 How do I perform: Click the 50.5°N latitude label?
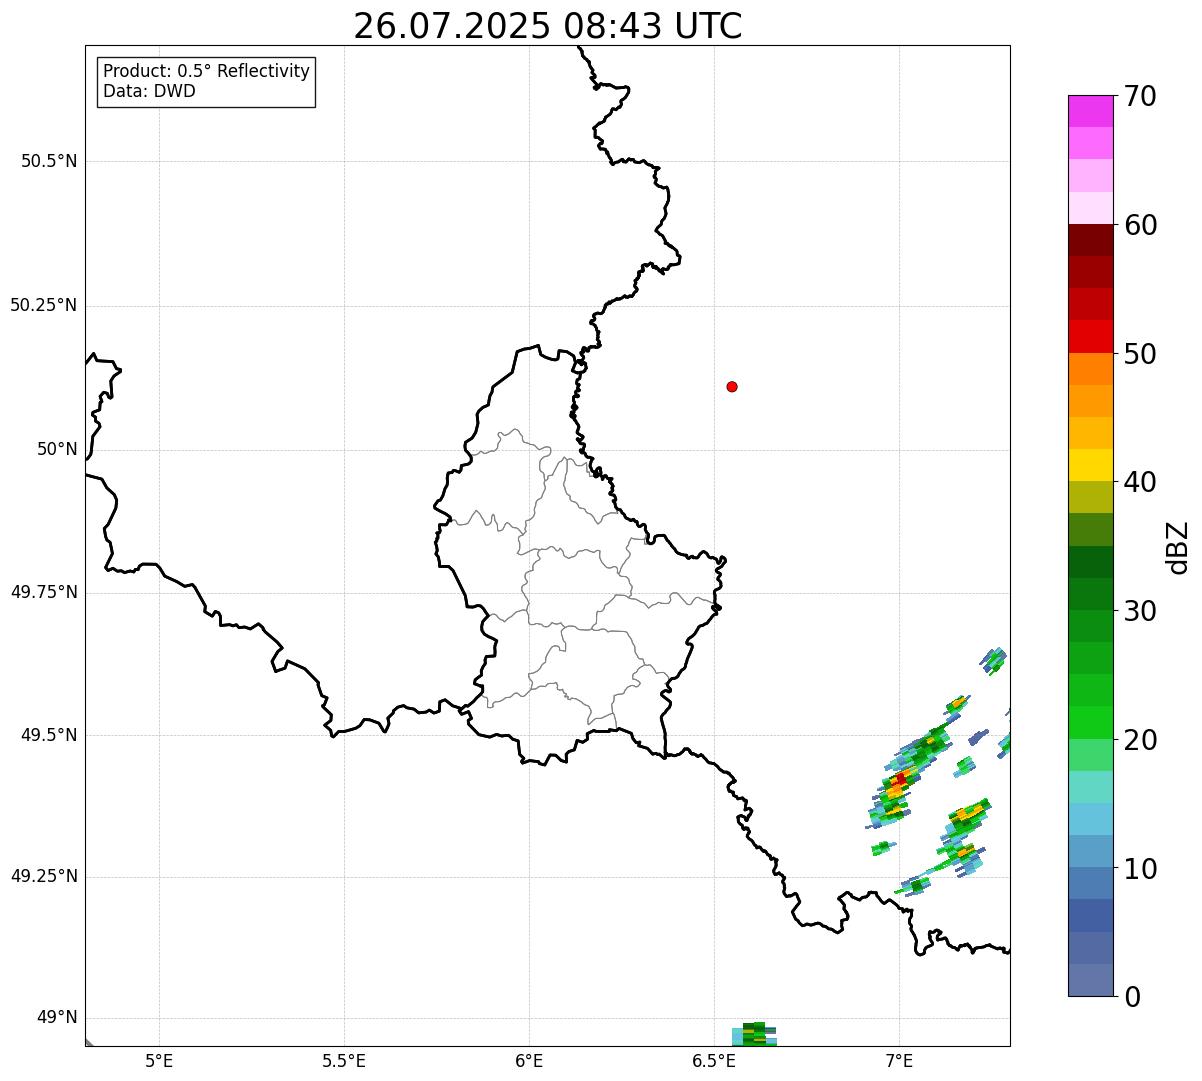coord(49,161)
